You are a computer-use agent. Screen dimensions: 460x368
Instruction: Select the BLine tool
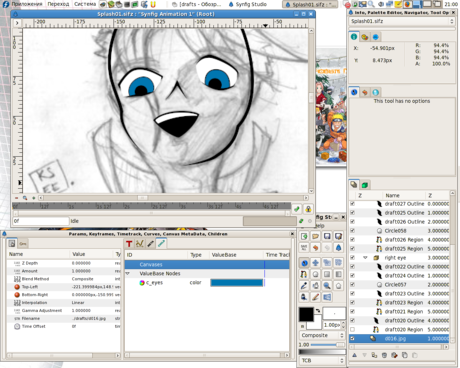(x=304, y=274)
